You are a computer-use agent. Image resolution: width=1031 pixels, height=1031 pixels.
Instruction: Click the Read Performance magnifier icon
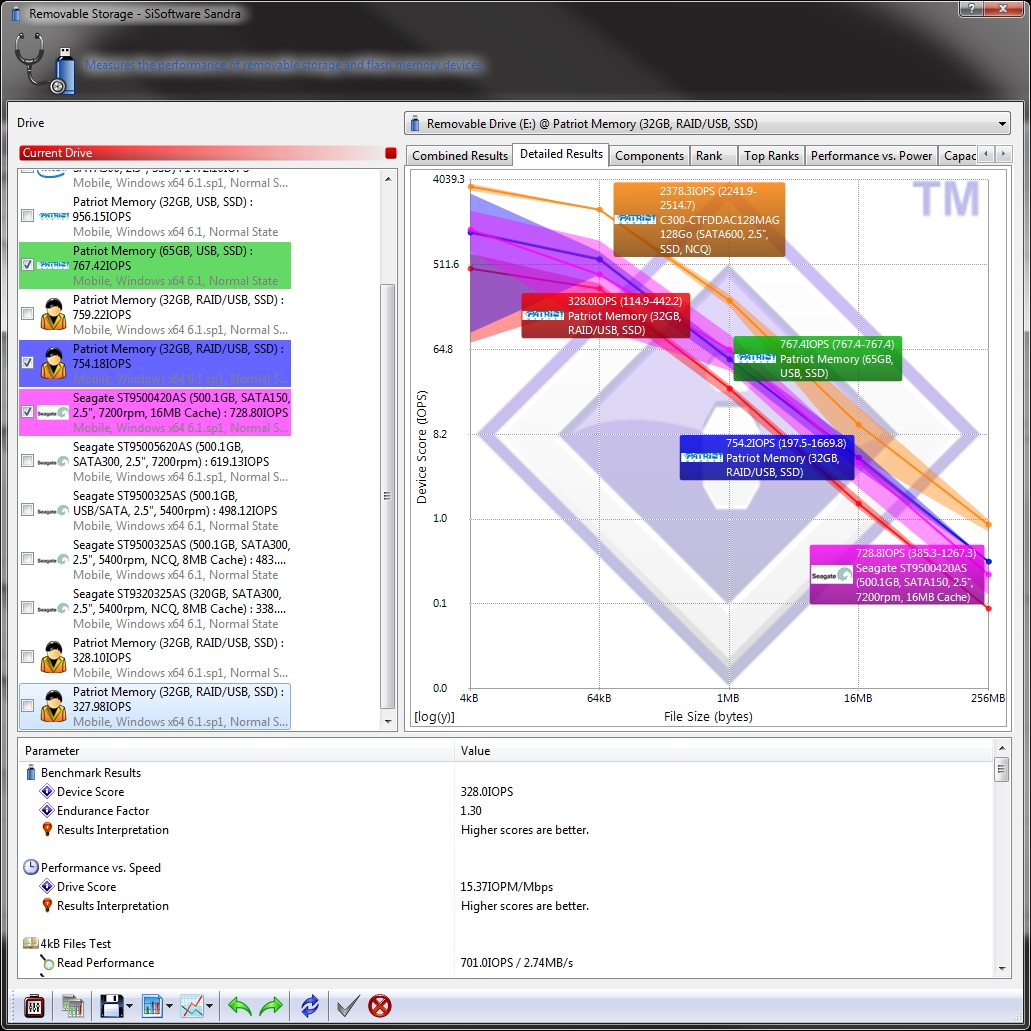pos(47,963)
